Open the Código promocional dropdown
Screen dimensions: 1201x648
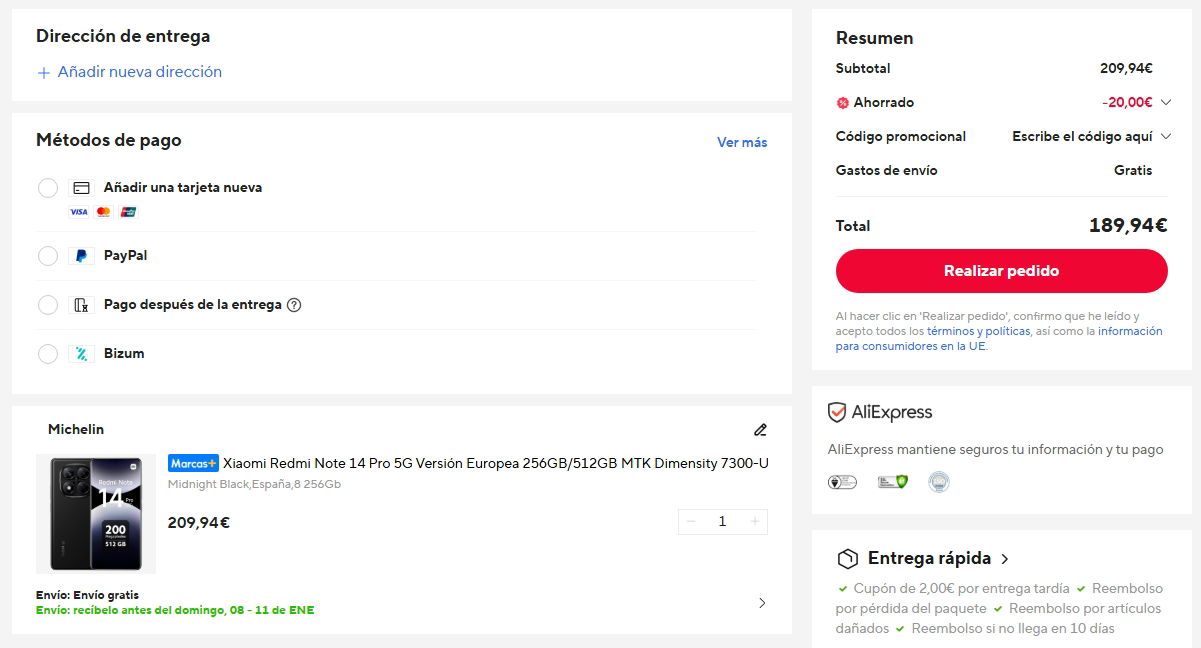coord(1166,136)
